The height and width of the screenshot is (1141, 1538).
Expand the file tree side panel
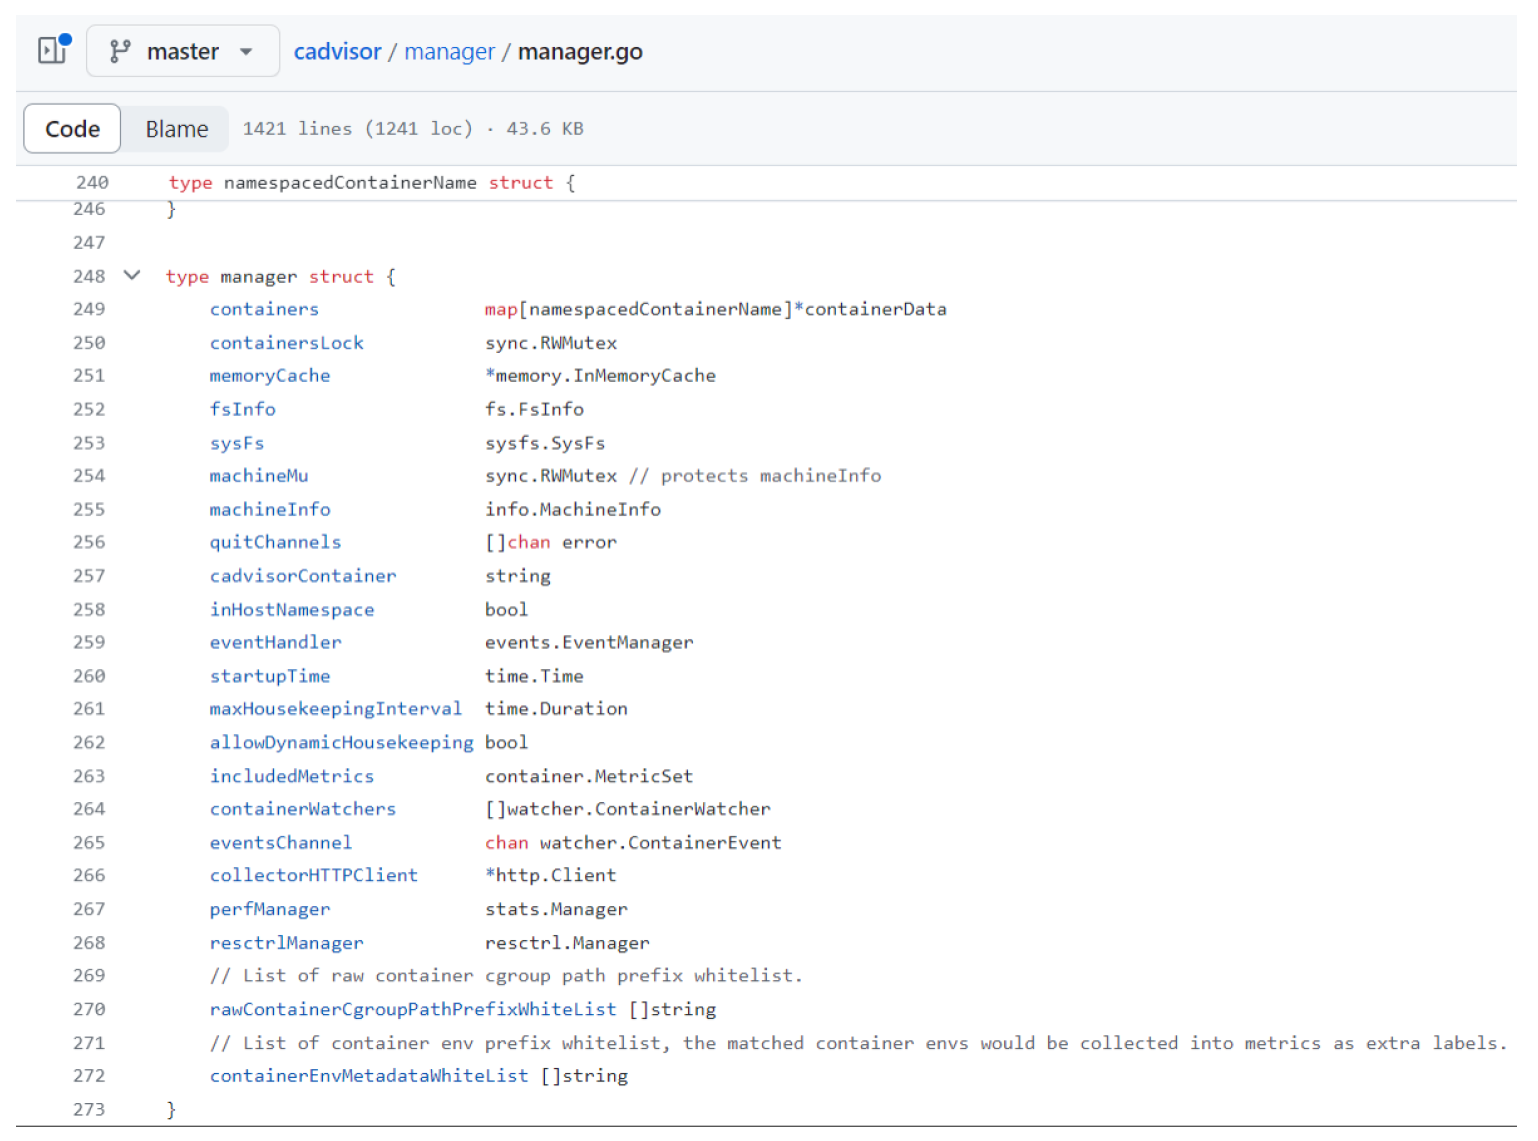[x=53, y=50]
